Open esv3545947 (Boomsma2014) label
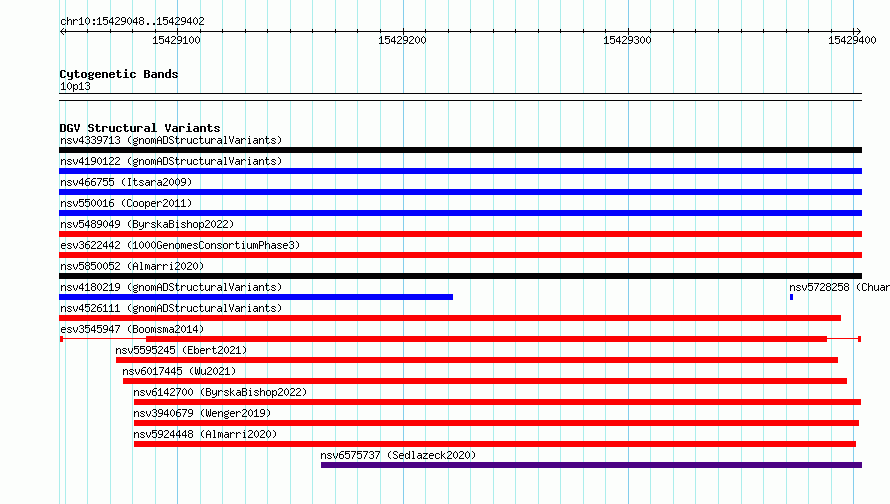The width and height of the screenshot is (890, 504). point(132,329)
